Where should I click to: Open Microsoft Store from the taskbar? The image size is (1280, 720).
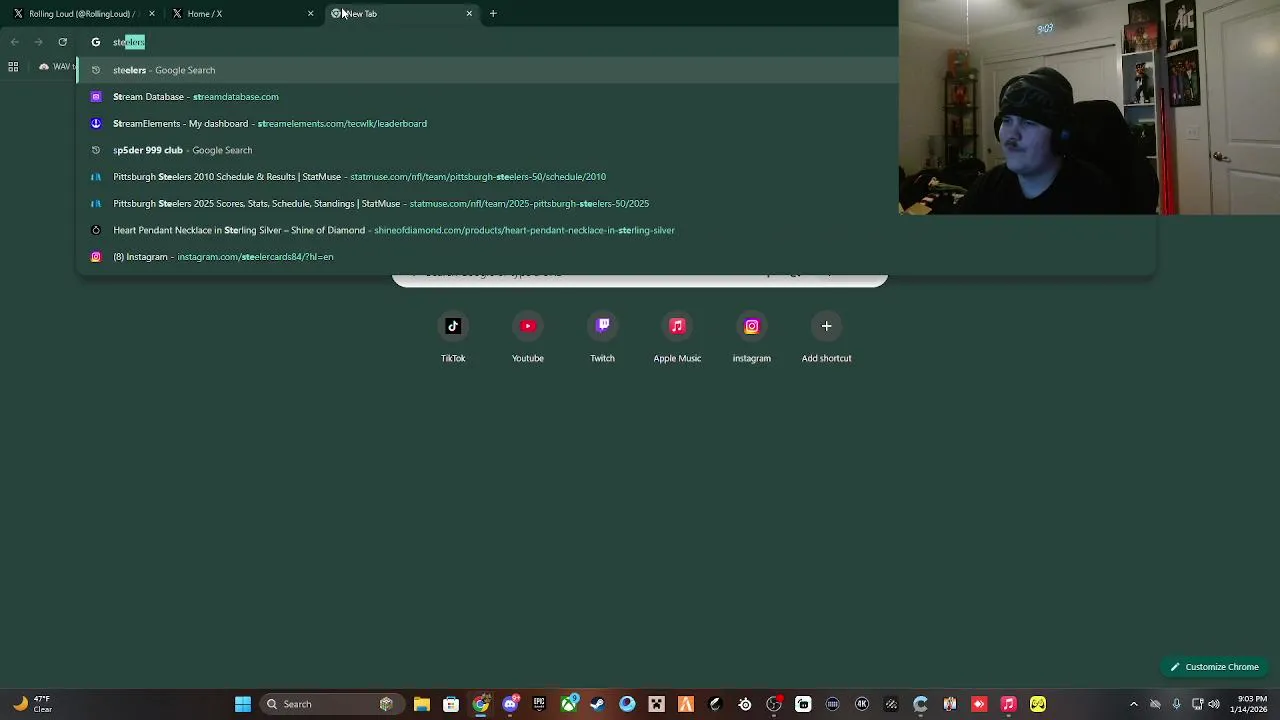pos(451,704)
